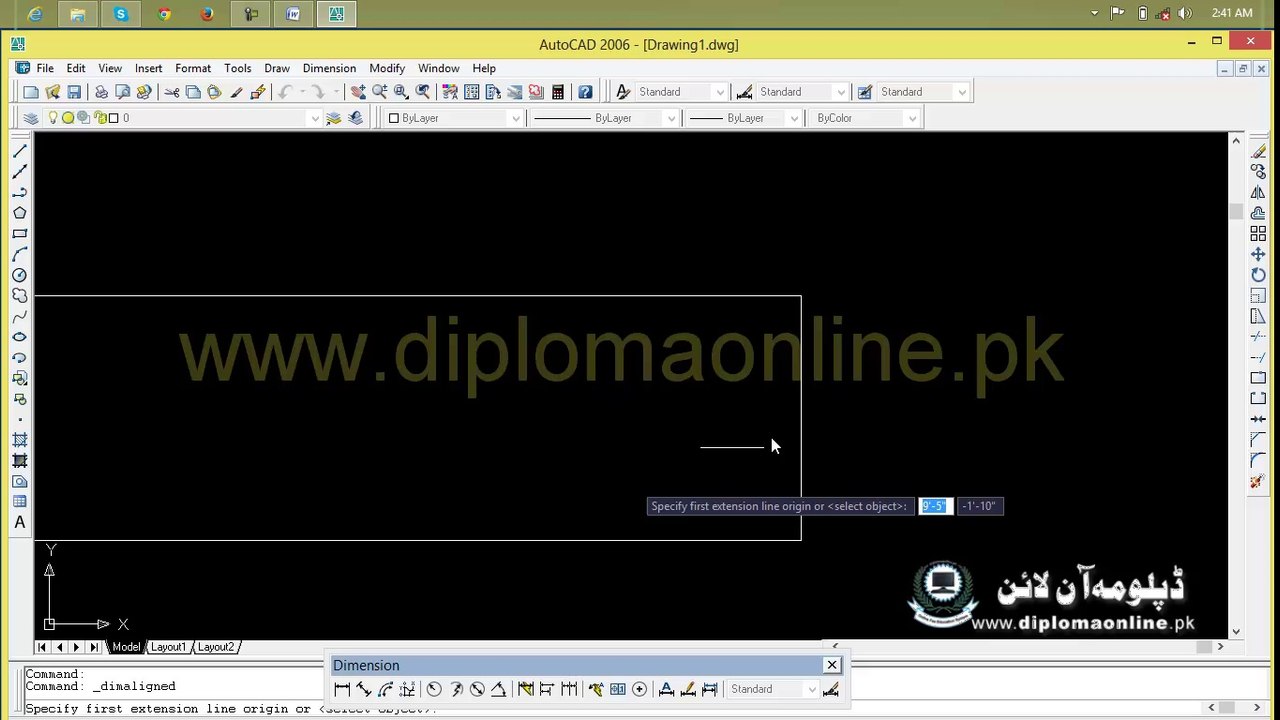1280x720 pixels.
Task: Close the Dimension floating toolbar
Action: [831, 665]
